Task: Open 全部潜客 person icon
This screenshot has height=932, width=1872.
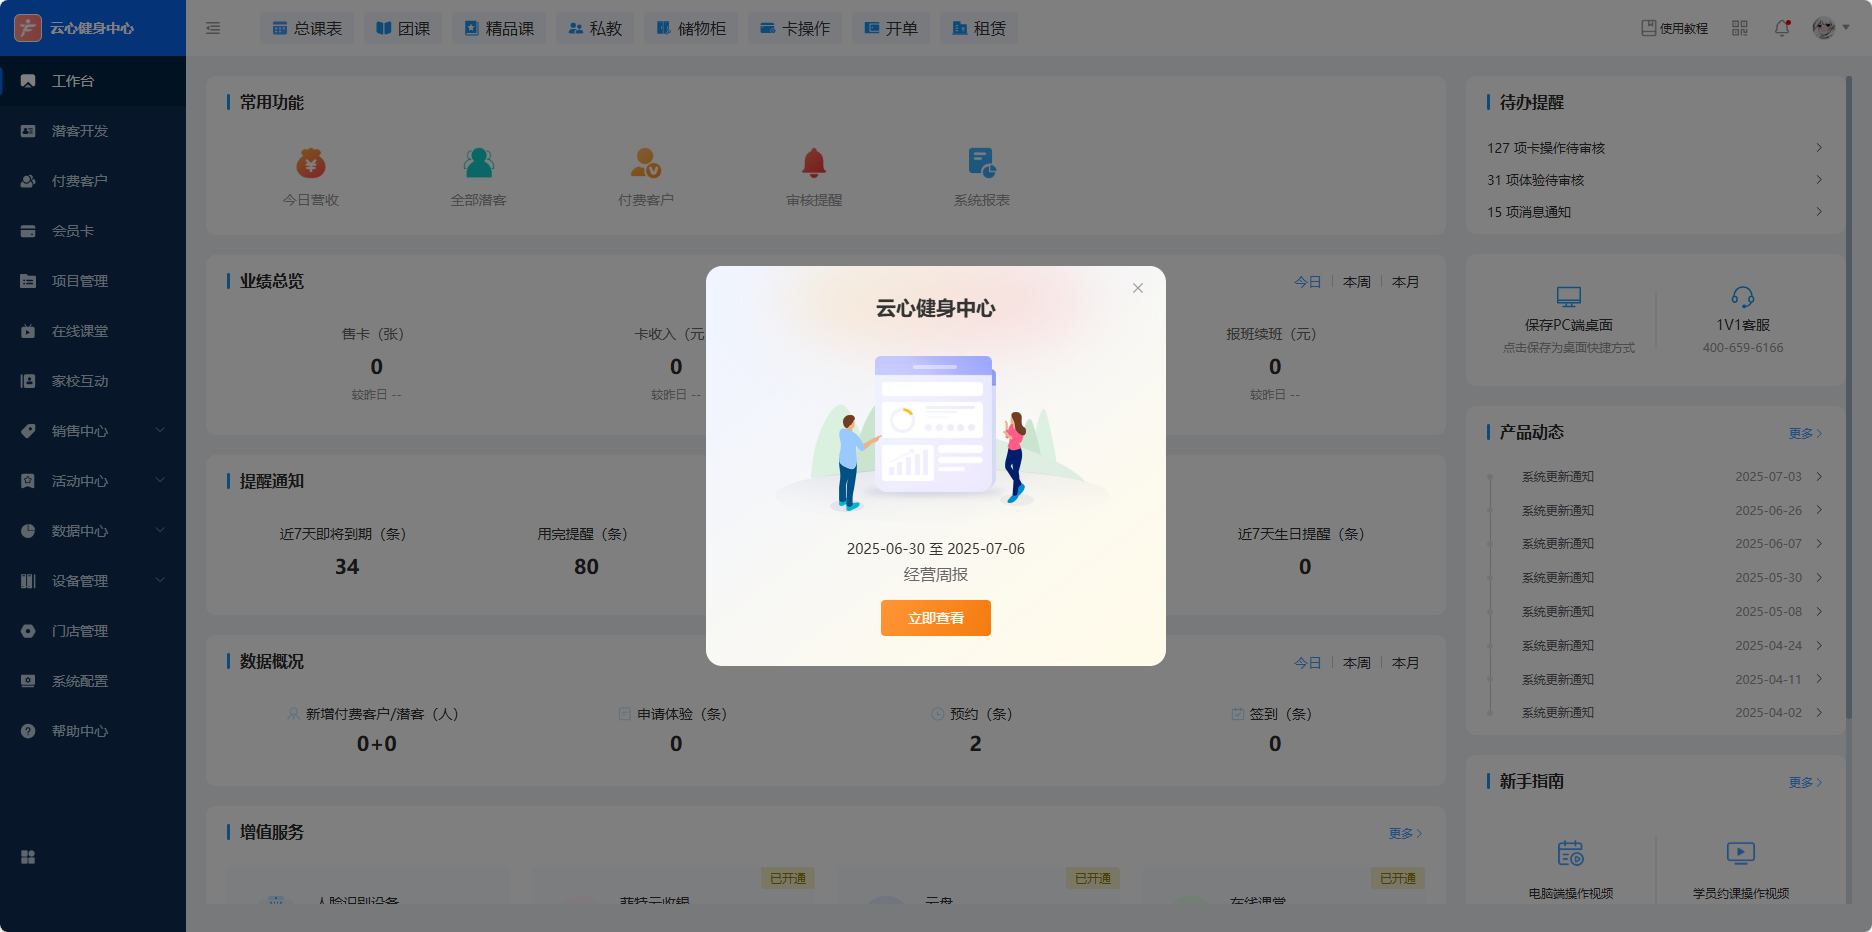Action: [479, 163]
